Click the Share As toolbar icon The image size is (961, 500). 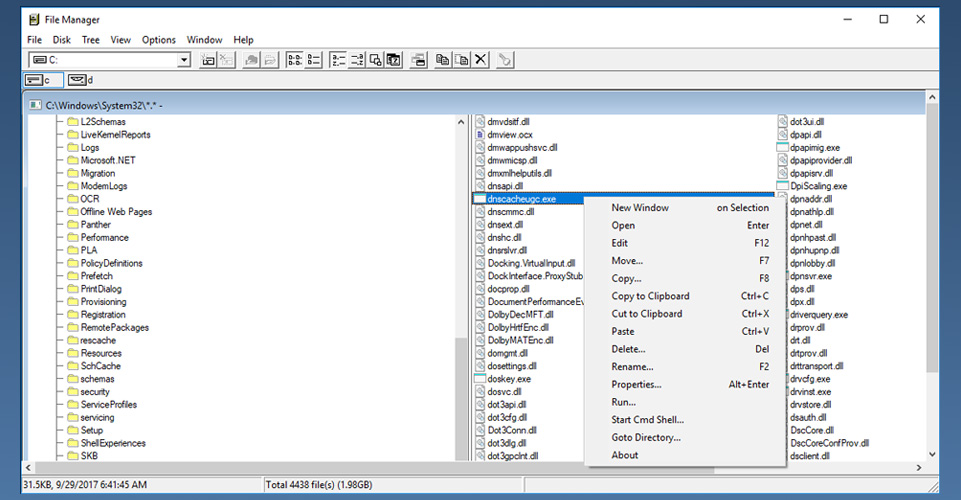251,59
